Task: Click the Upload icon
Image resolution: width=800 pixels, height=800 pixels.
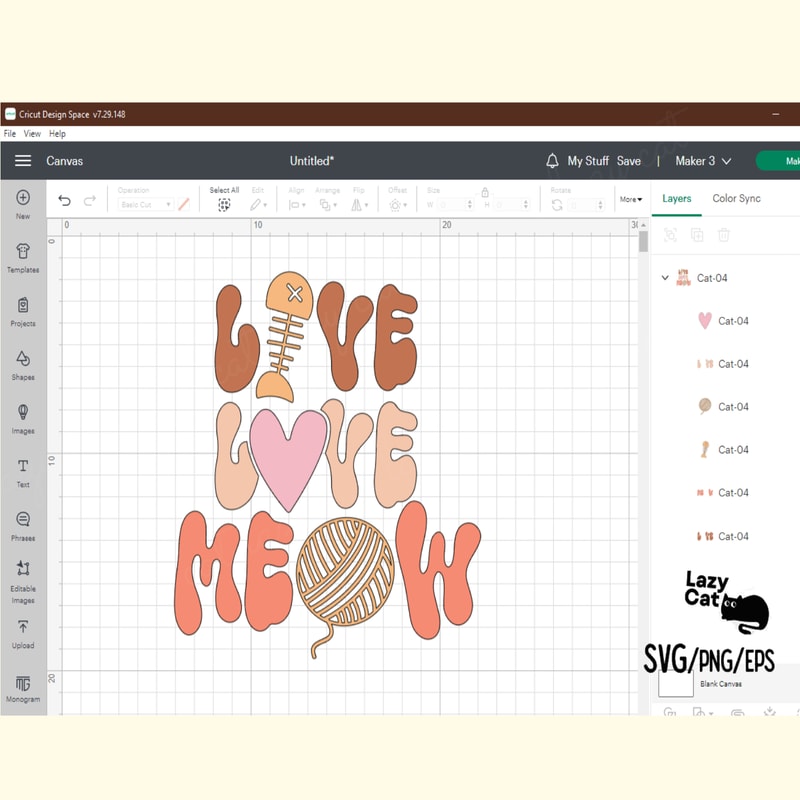Action: (23, 628)
